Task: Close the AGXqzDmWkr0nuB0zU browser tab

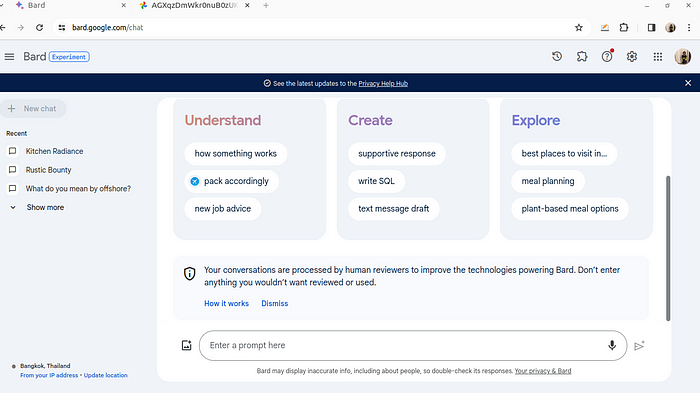Action: (x=247, y=5)
